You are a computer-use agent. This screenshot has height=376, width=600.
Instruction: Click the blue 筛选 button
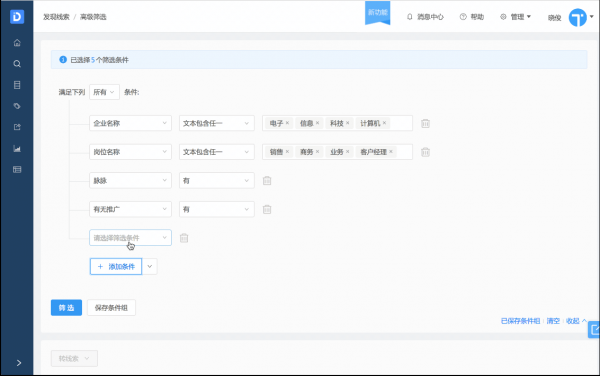66,308
